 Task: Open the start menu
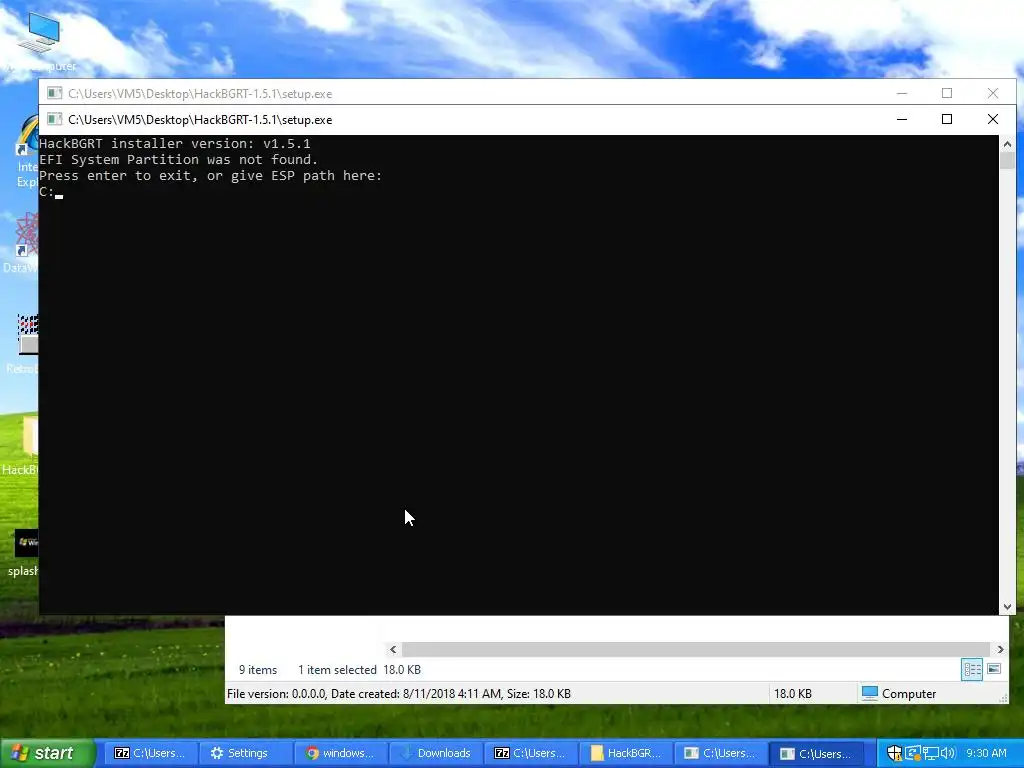[x=48, y=753]
